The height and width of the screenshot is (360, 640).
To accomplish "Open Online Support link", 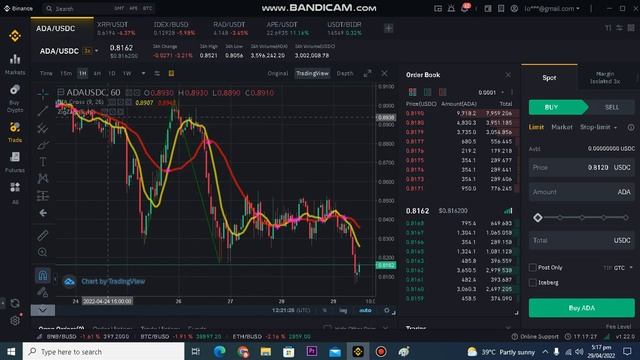I will pos(535,337).
